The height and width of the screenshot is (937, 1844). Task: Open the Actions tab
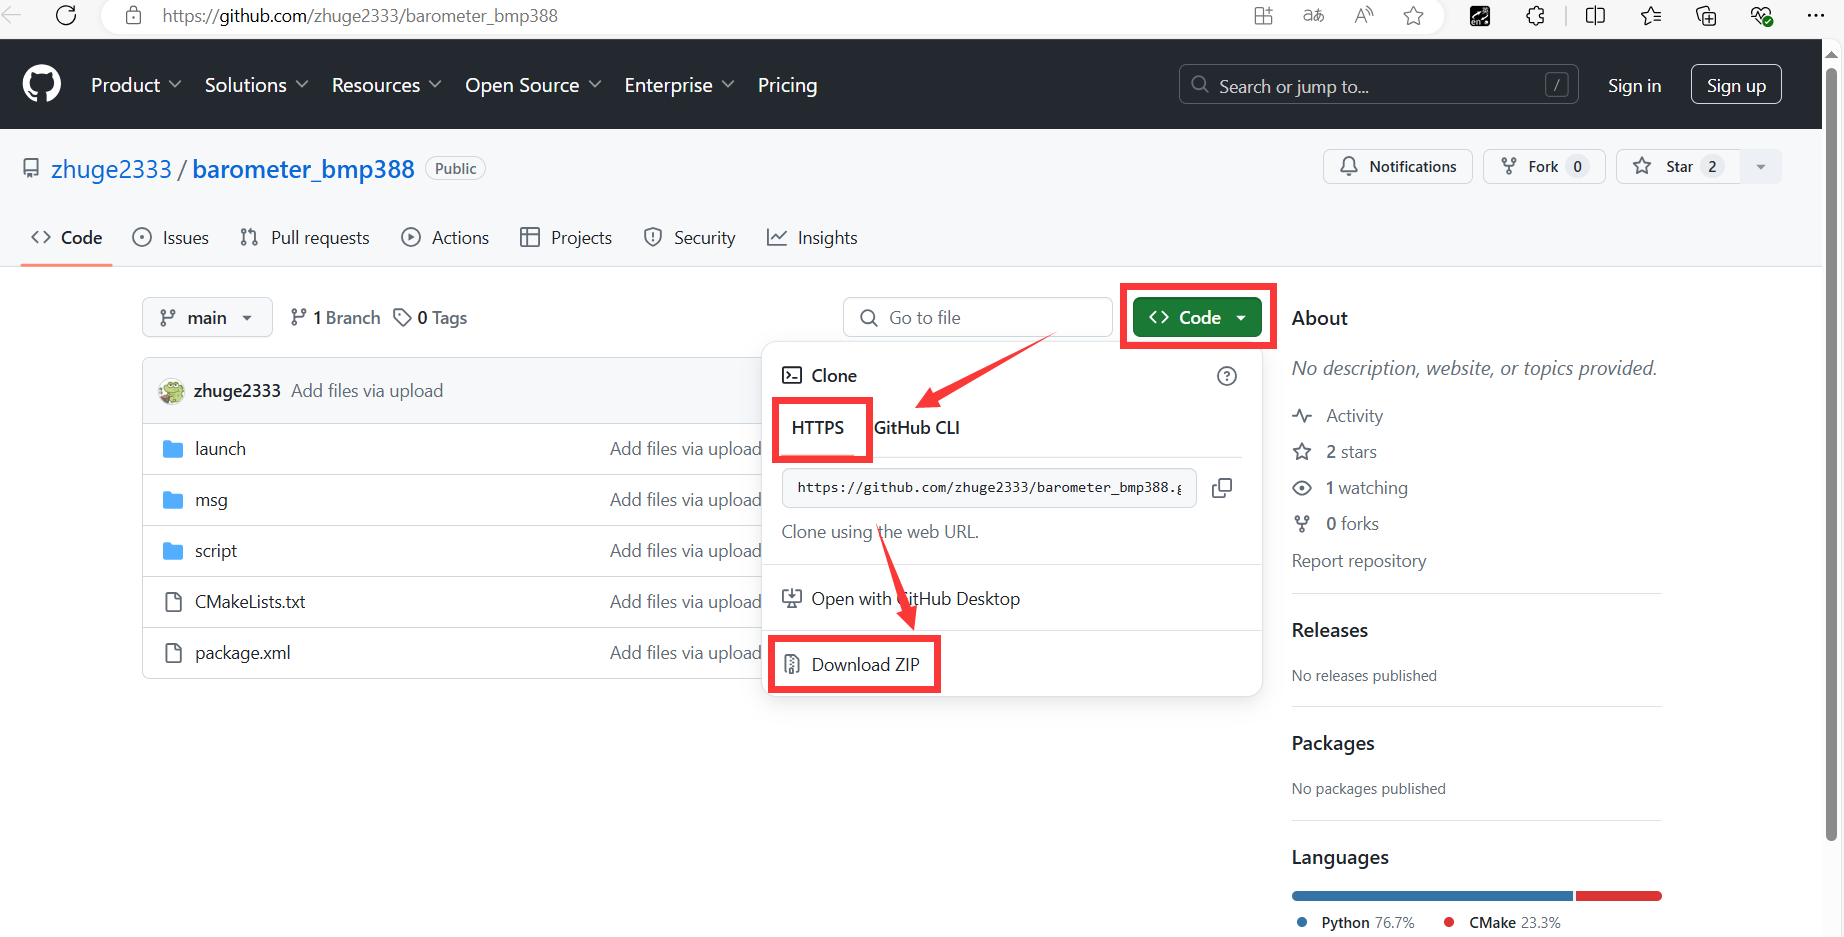[x=445, y=238]
